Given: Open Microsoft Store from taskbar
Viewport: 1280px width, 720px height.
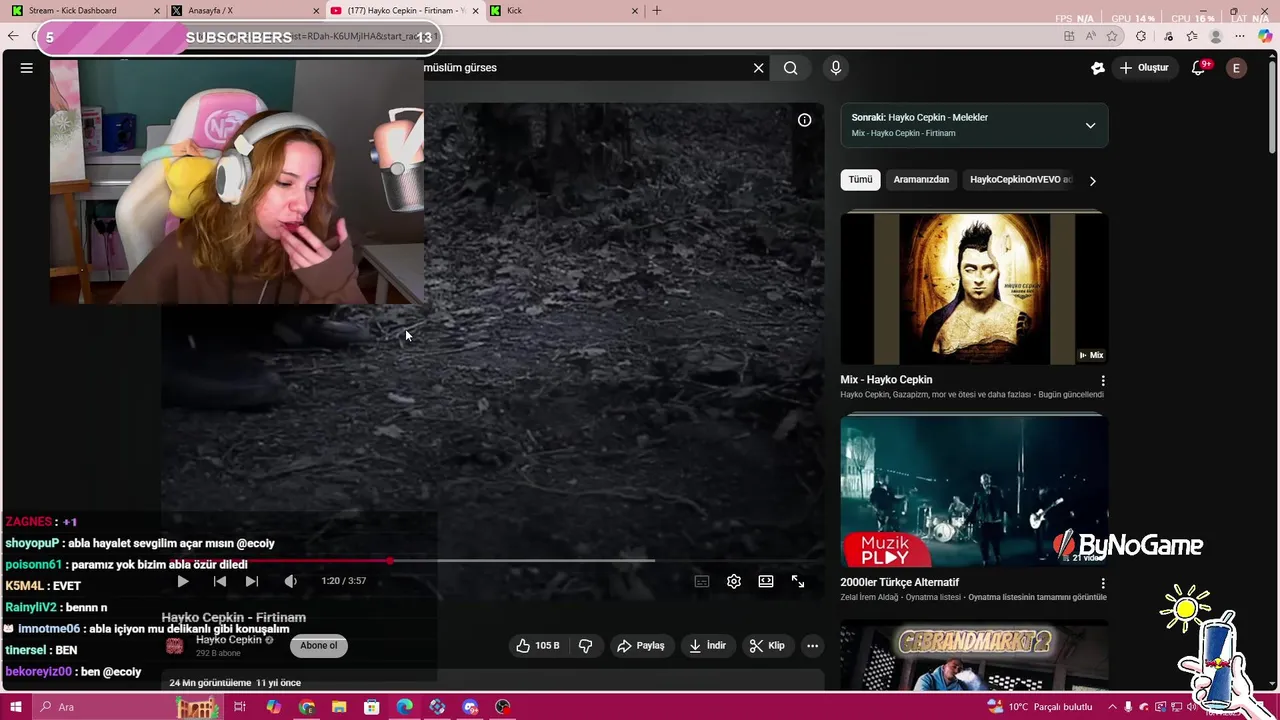Looking at the screenshot, I should tap(372, 707).
